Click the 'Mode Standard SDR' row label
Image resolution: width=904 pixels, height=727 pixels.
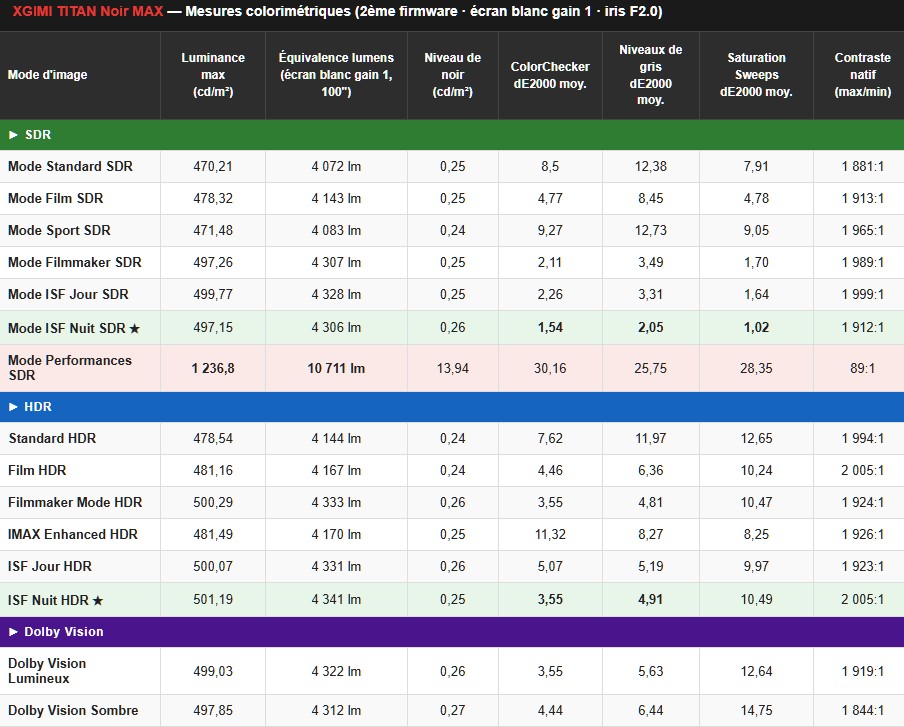tap(70, 167)
